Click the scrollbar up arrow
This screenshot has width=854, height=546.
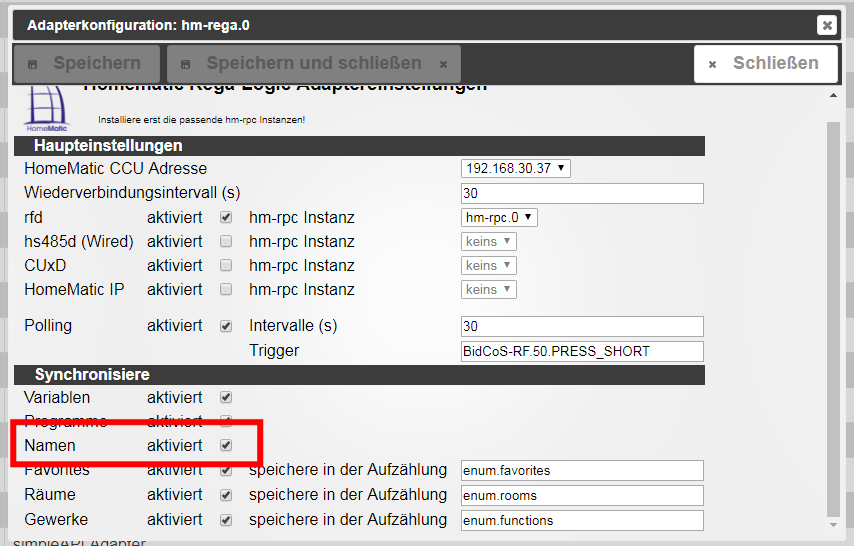tap(833, 95)
